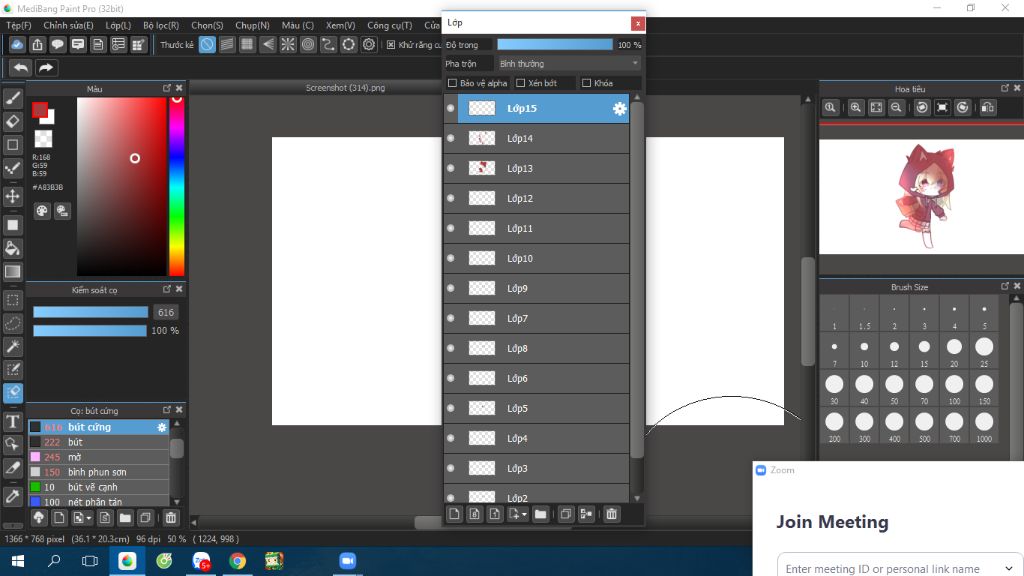Image resolution: width=1024 pixels, height=576 pixels.
Task: Zoom in on the navigator panel
Action: click(856, 108)
